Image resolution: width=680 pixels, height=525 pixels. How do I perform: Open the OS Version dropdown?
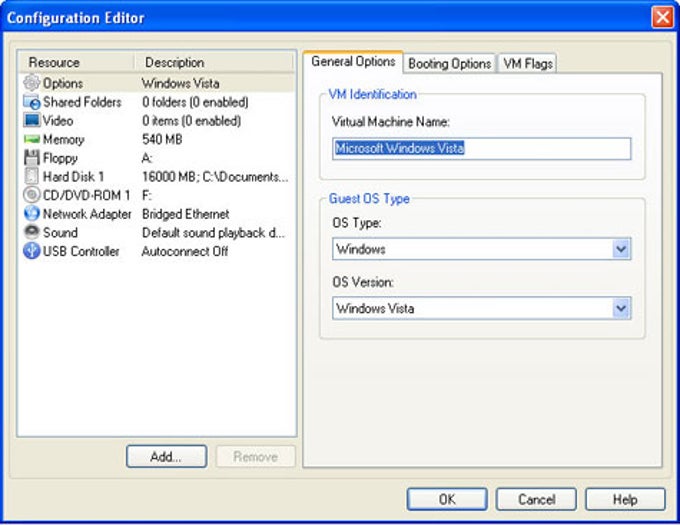621,308
